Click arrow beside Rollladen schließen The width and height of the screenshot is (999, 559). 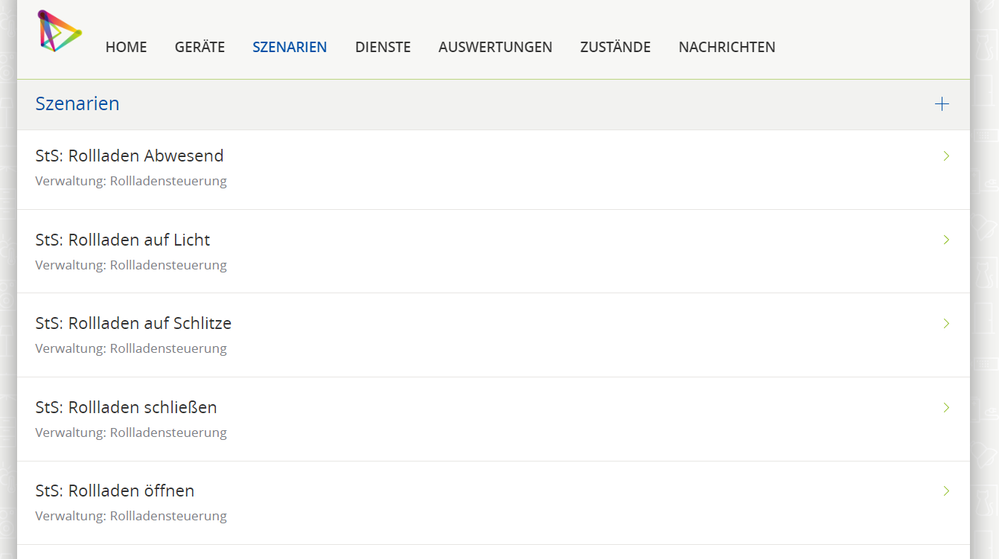pyautogui.click(x=946, y=408)
